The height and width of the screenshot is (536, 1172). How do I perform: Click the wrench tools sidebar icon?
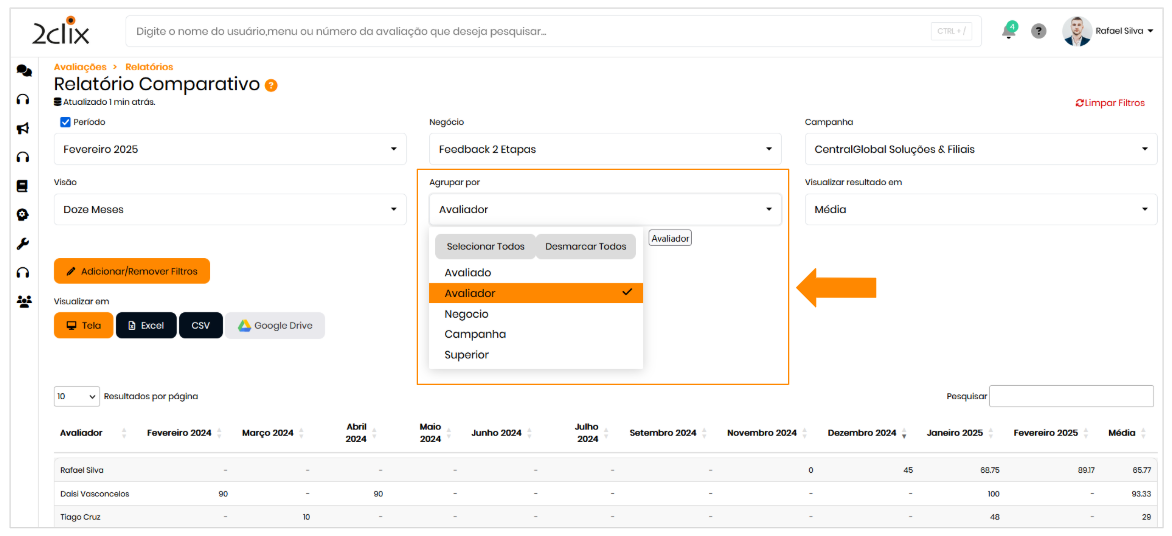(x=23, y=243)
